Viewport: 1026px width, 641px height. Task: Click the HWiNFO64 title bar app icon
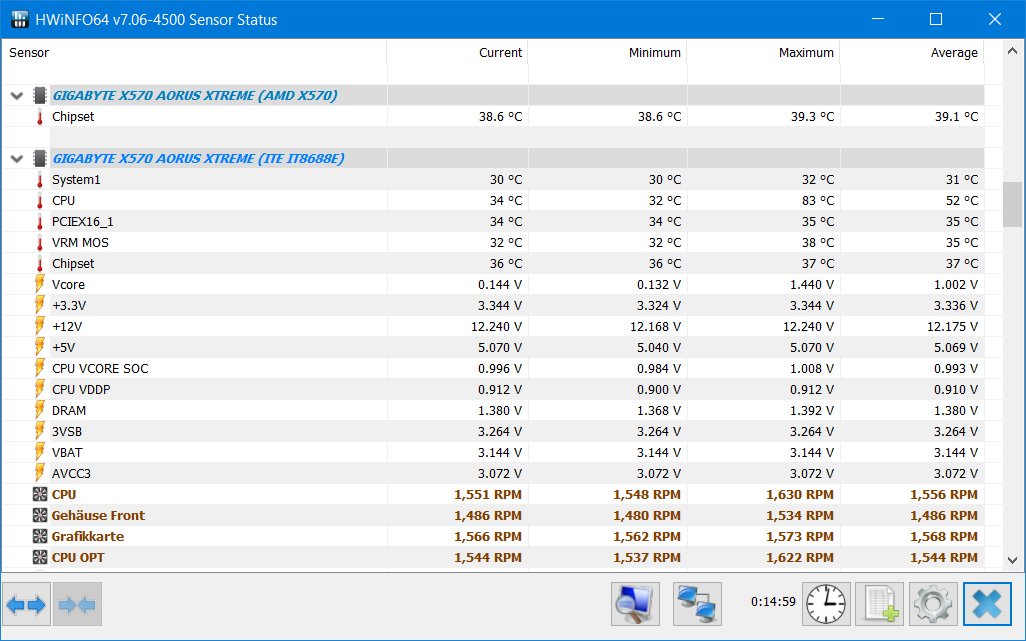[x=19, y=20]
